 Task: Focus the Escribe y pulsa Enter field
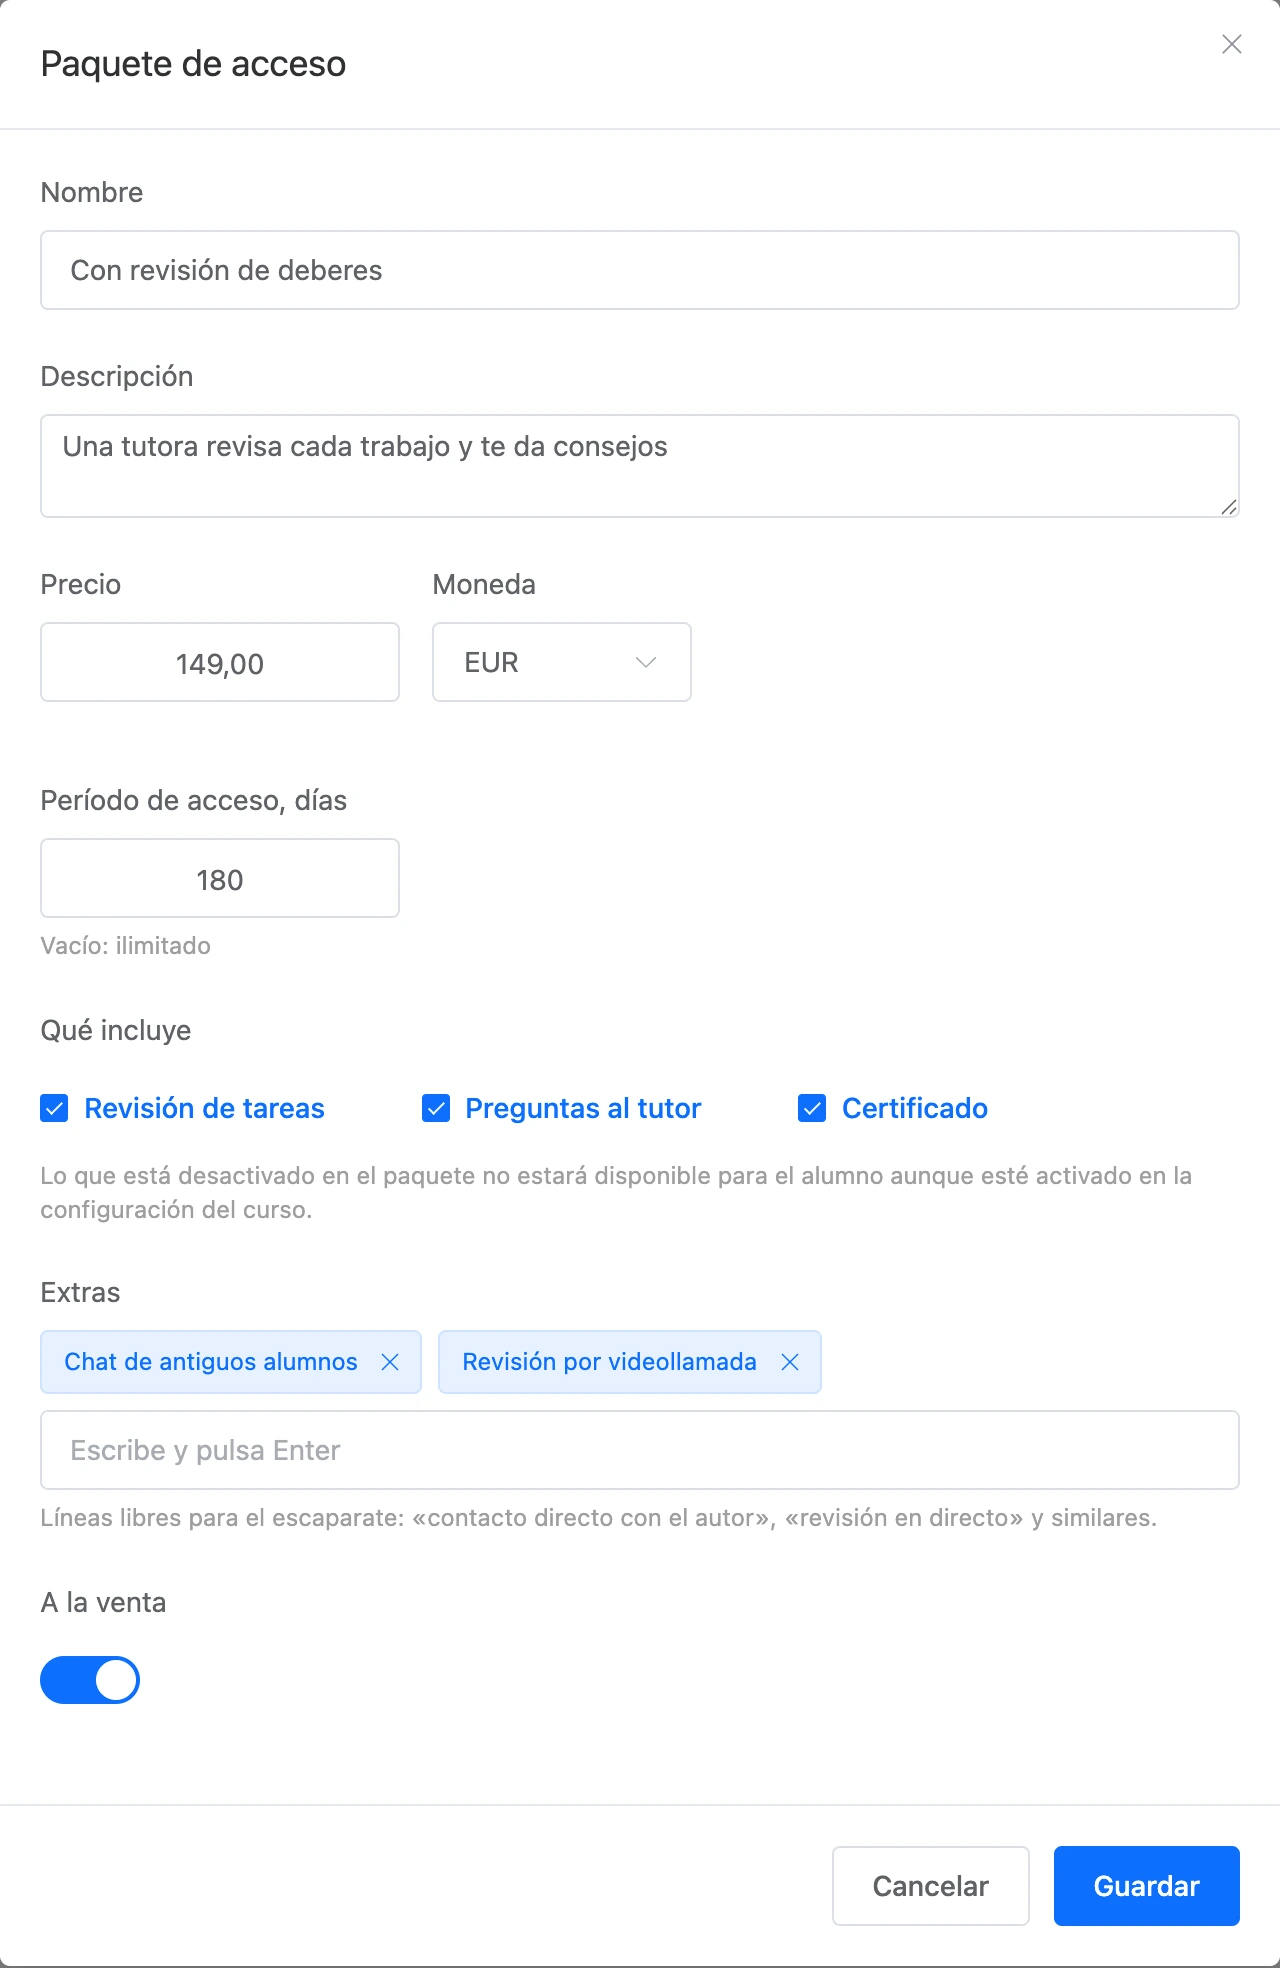pyautogui.click(x=640, y=1450)
